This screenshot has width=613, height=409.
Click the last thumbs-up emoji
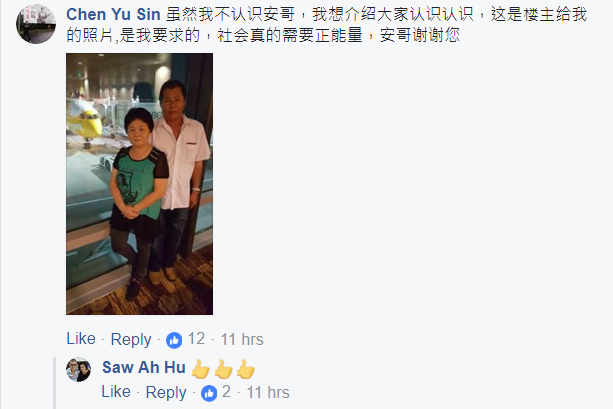[x=246, y=369]
